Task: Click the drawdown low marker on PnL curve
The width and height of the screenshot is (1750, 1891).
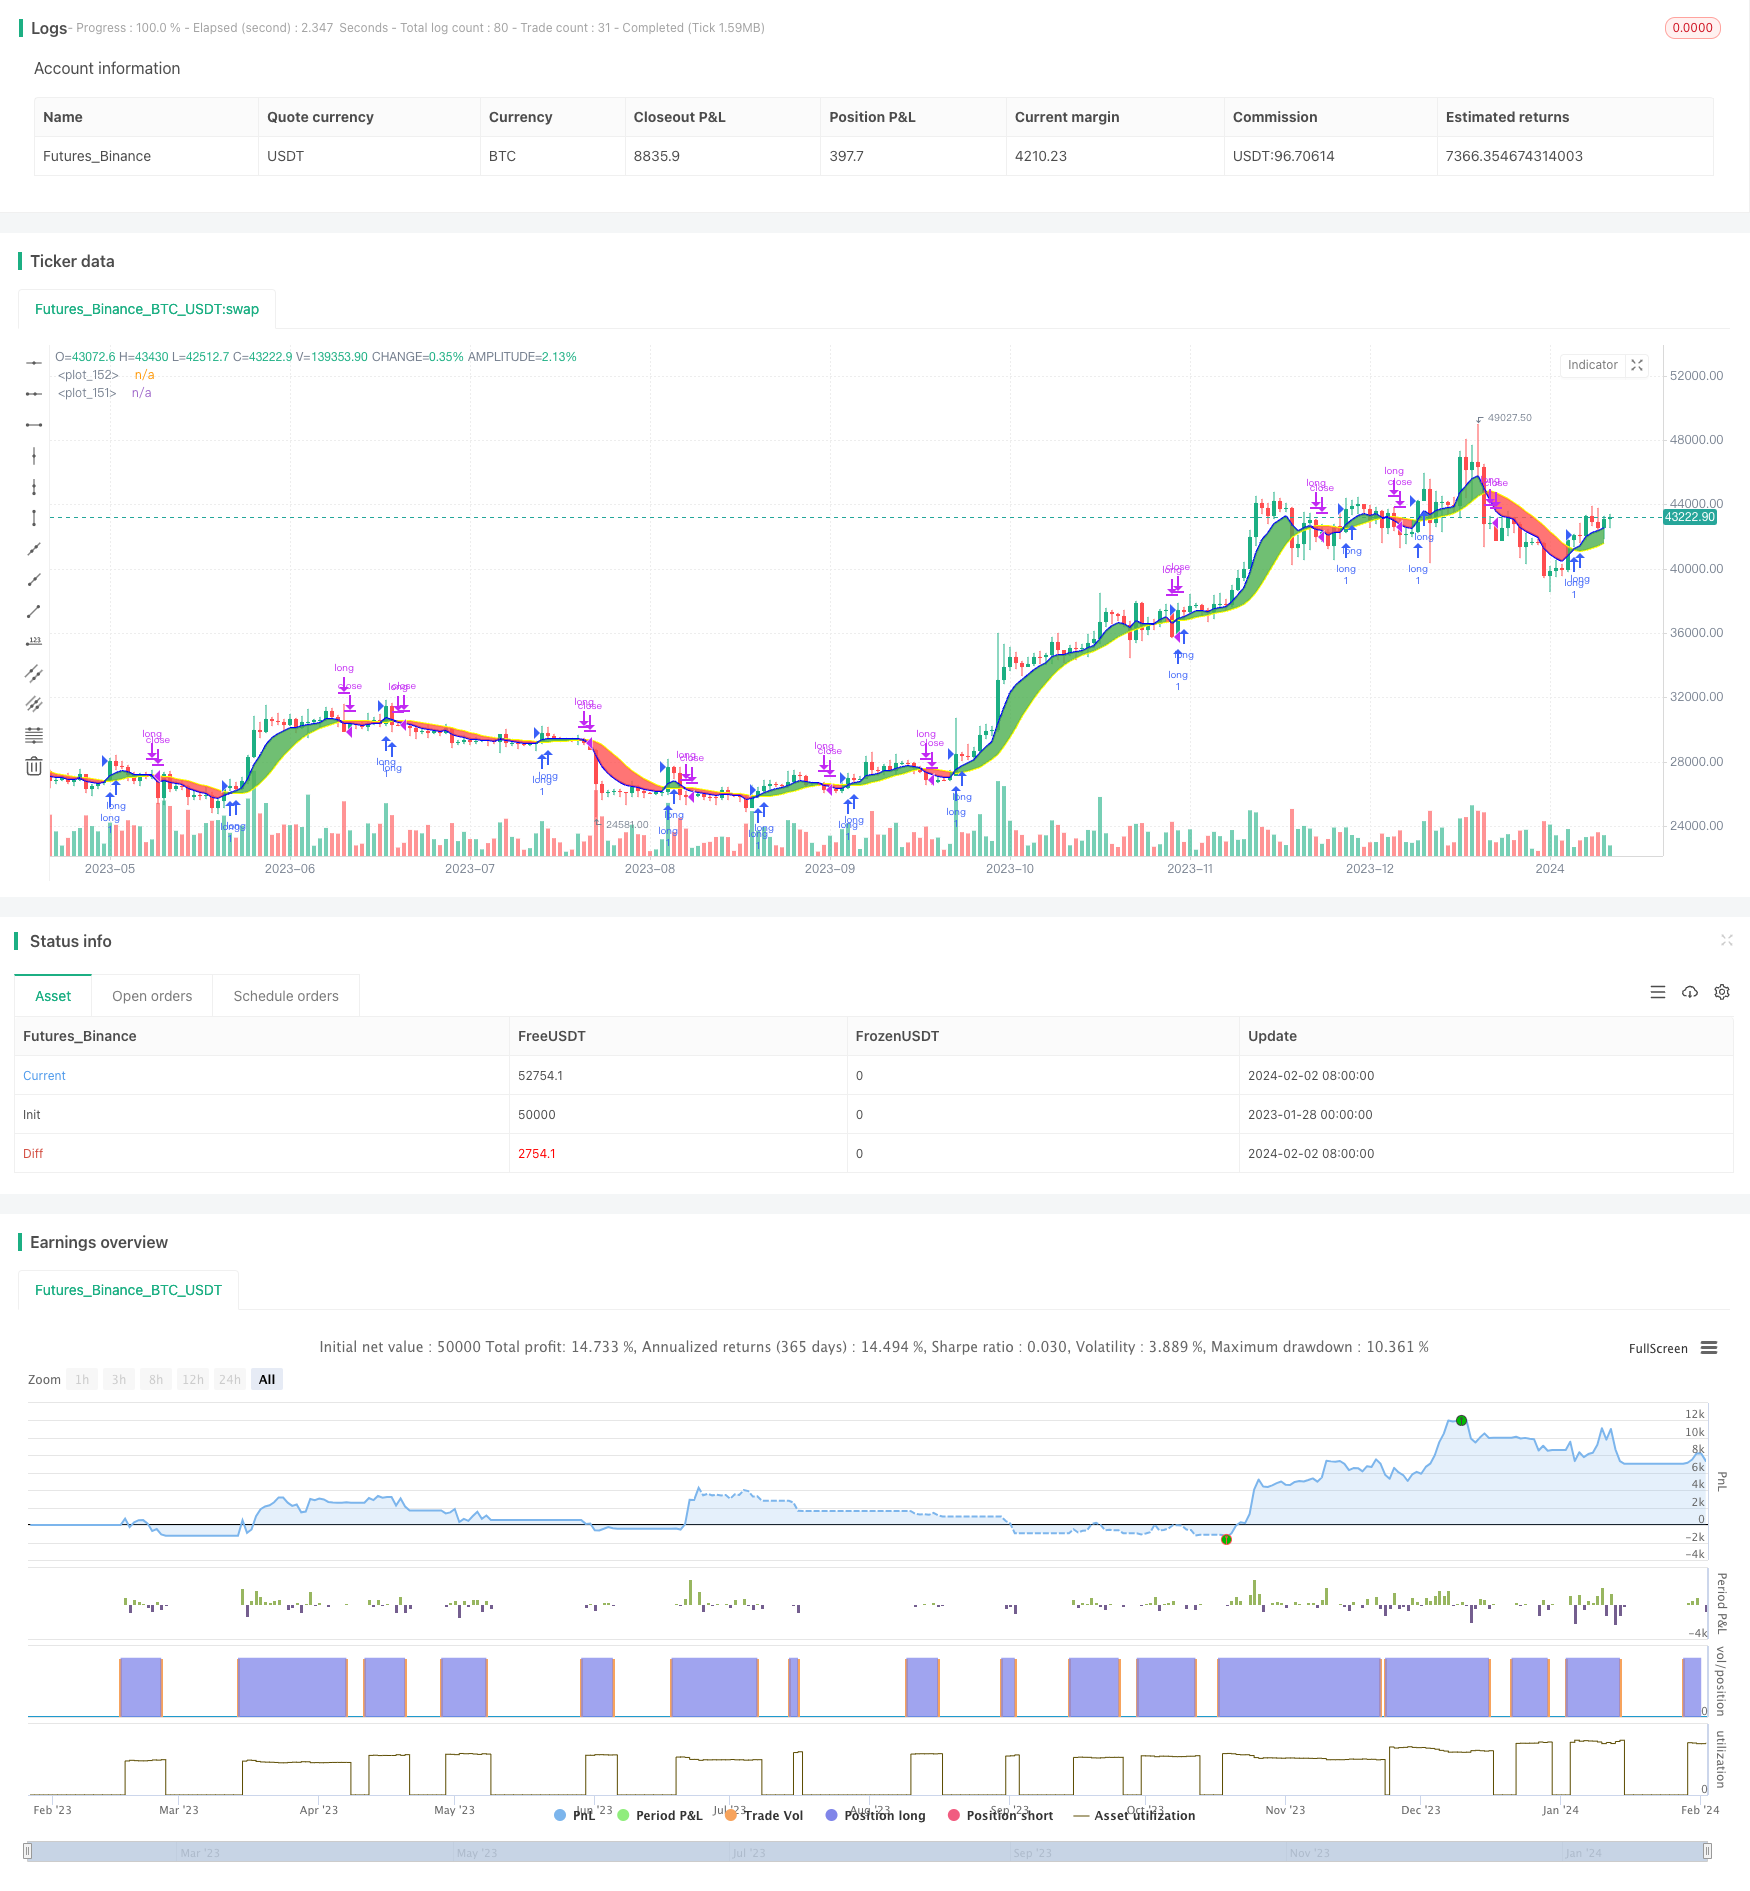Action: tap(1226, 1539)
